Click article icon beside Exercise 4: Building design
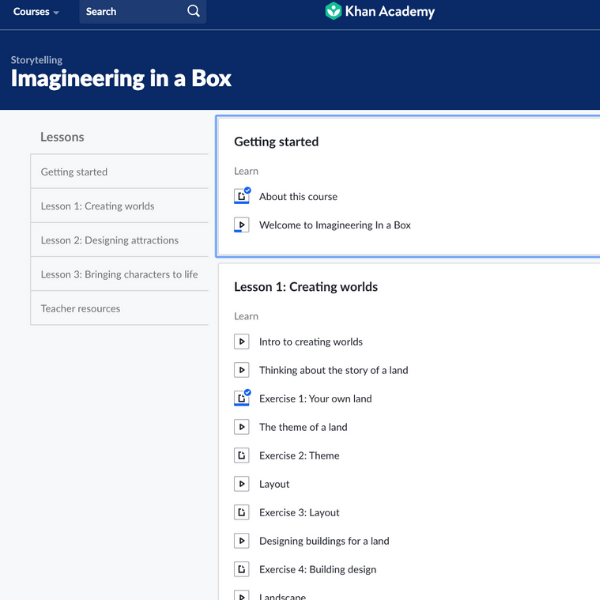Viewport: 600px width, 600px height. click(x=241, y=569)
